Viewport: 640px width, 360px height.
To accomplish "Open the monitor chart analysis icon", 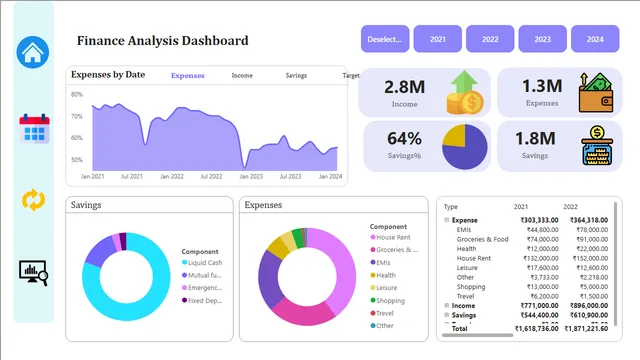I will coord(33,273).
